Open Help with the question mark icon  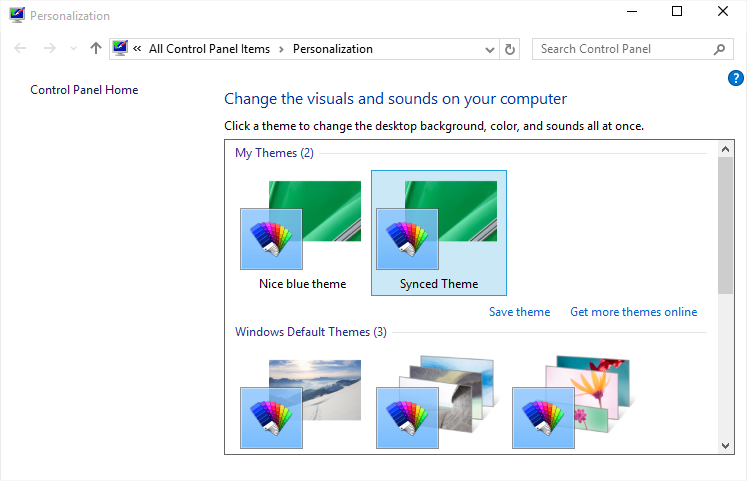736,78
